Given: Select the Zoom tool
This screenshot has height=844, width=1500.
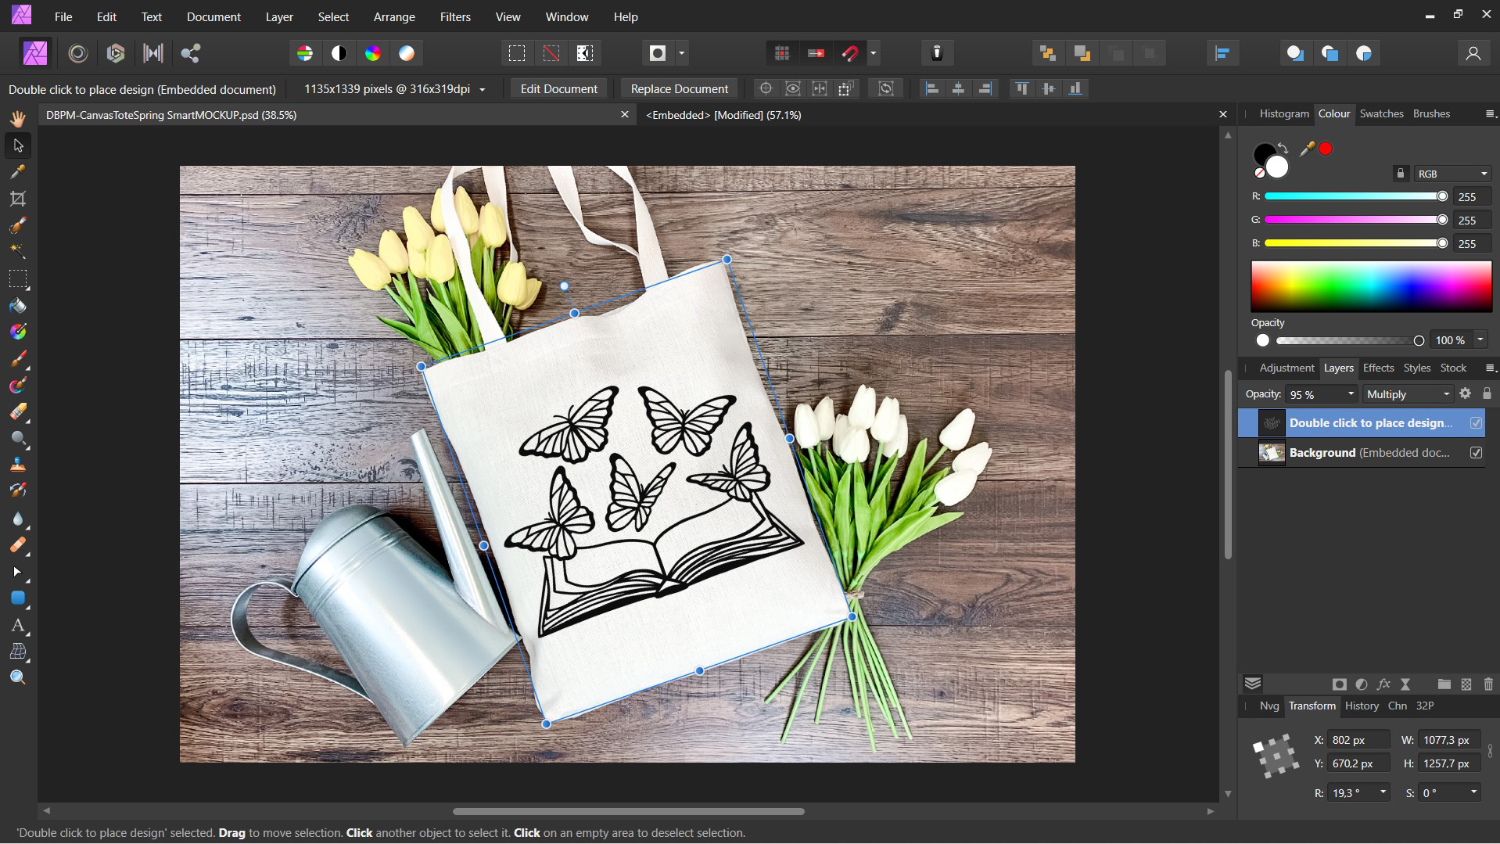Looking at the screenshot, I should pos(17,677).
